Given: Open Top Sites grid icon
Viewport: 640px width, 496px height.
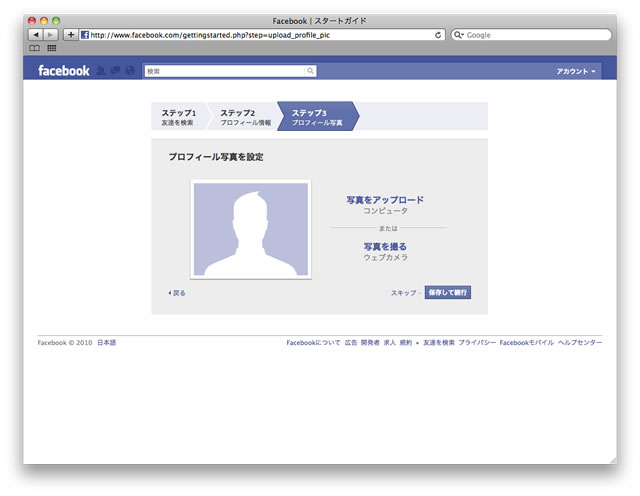Looking at the screenshot, I should (x=51, y=48).
